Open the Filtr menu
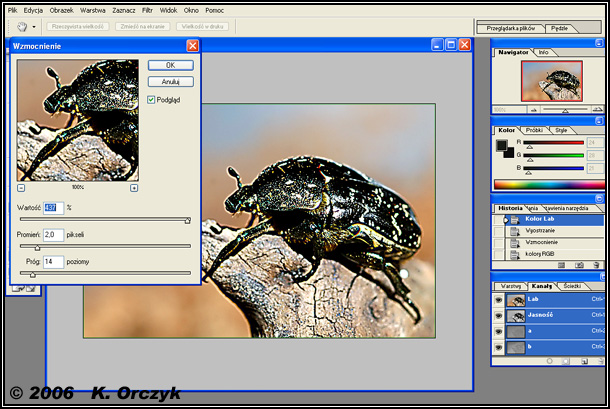Image resolution: width=610 pixels, height=409 pixels. (147, 9)
